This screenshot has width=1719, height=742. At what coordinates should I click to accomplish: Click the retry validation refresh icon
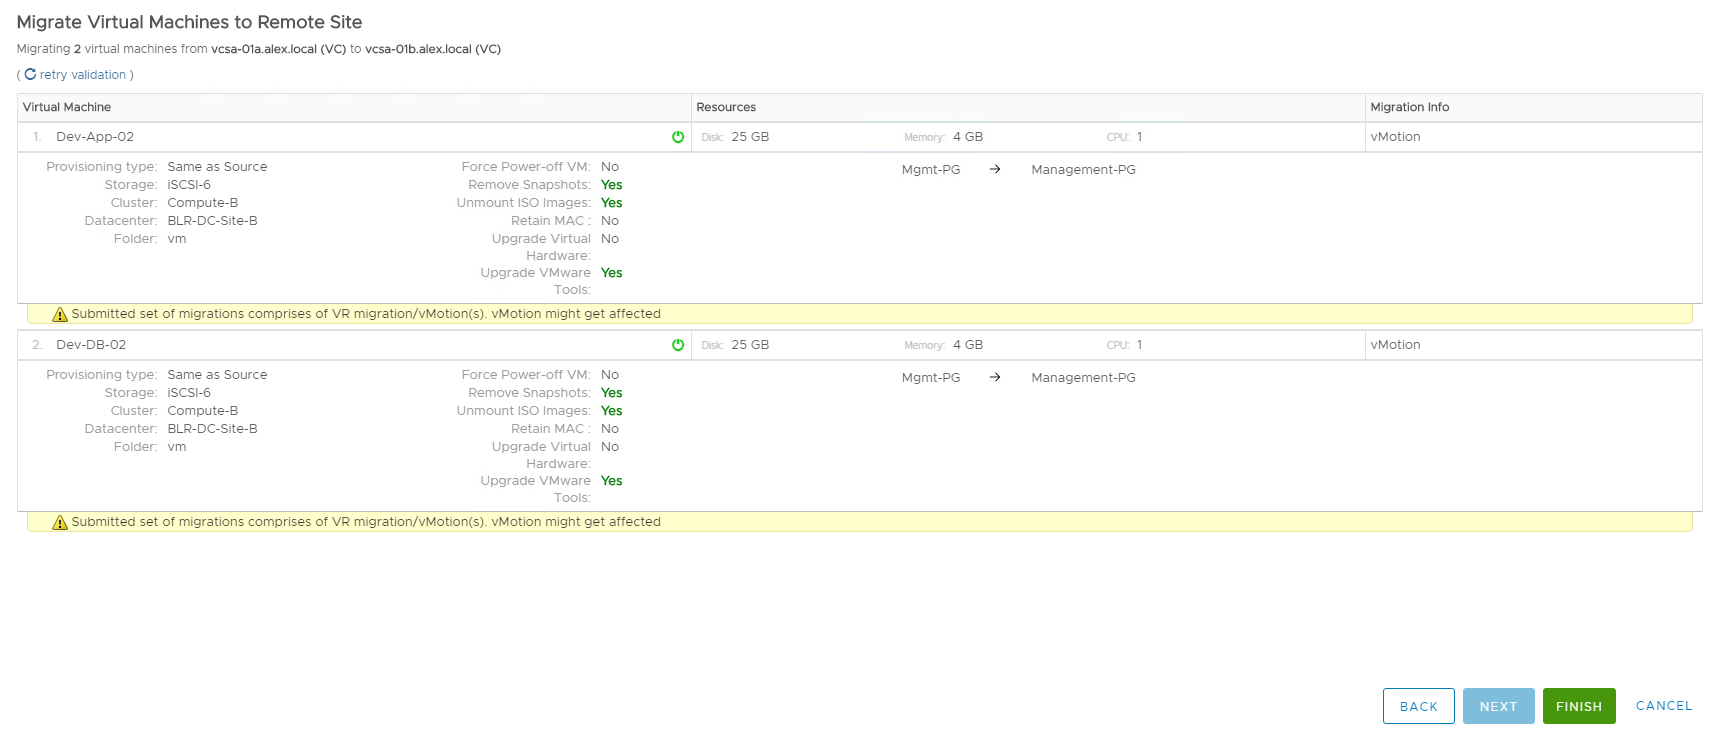point(30,75)
